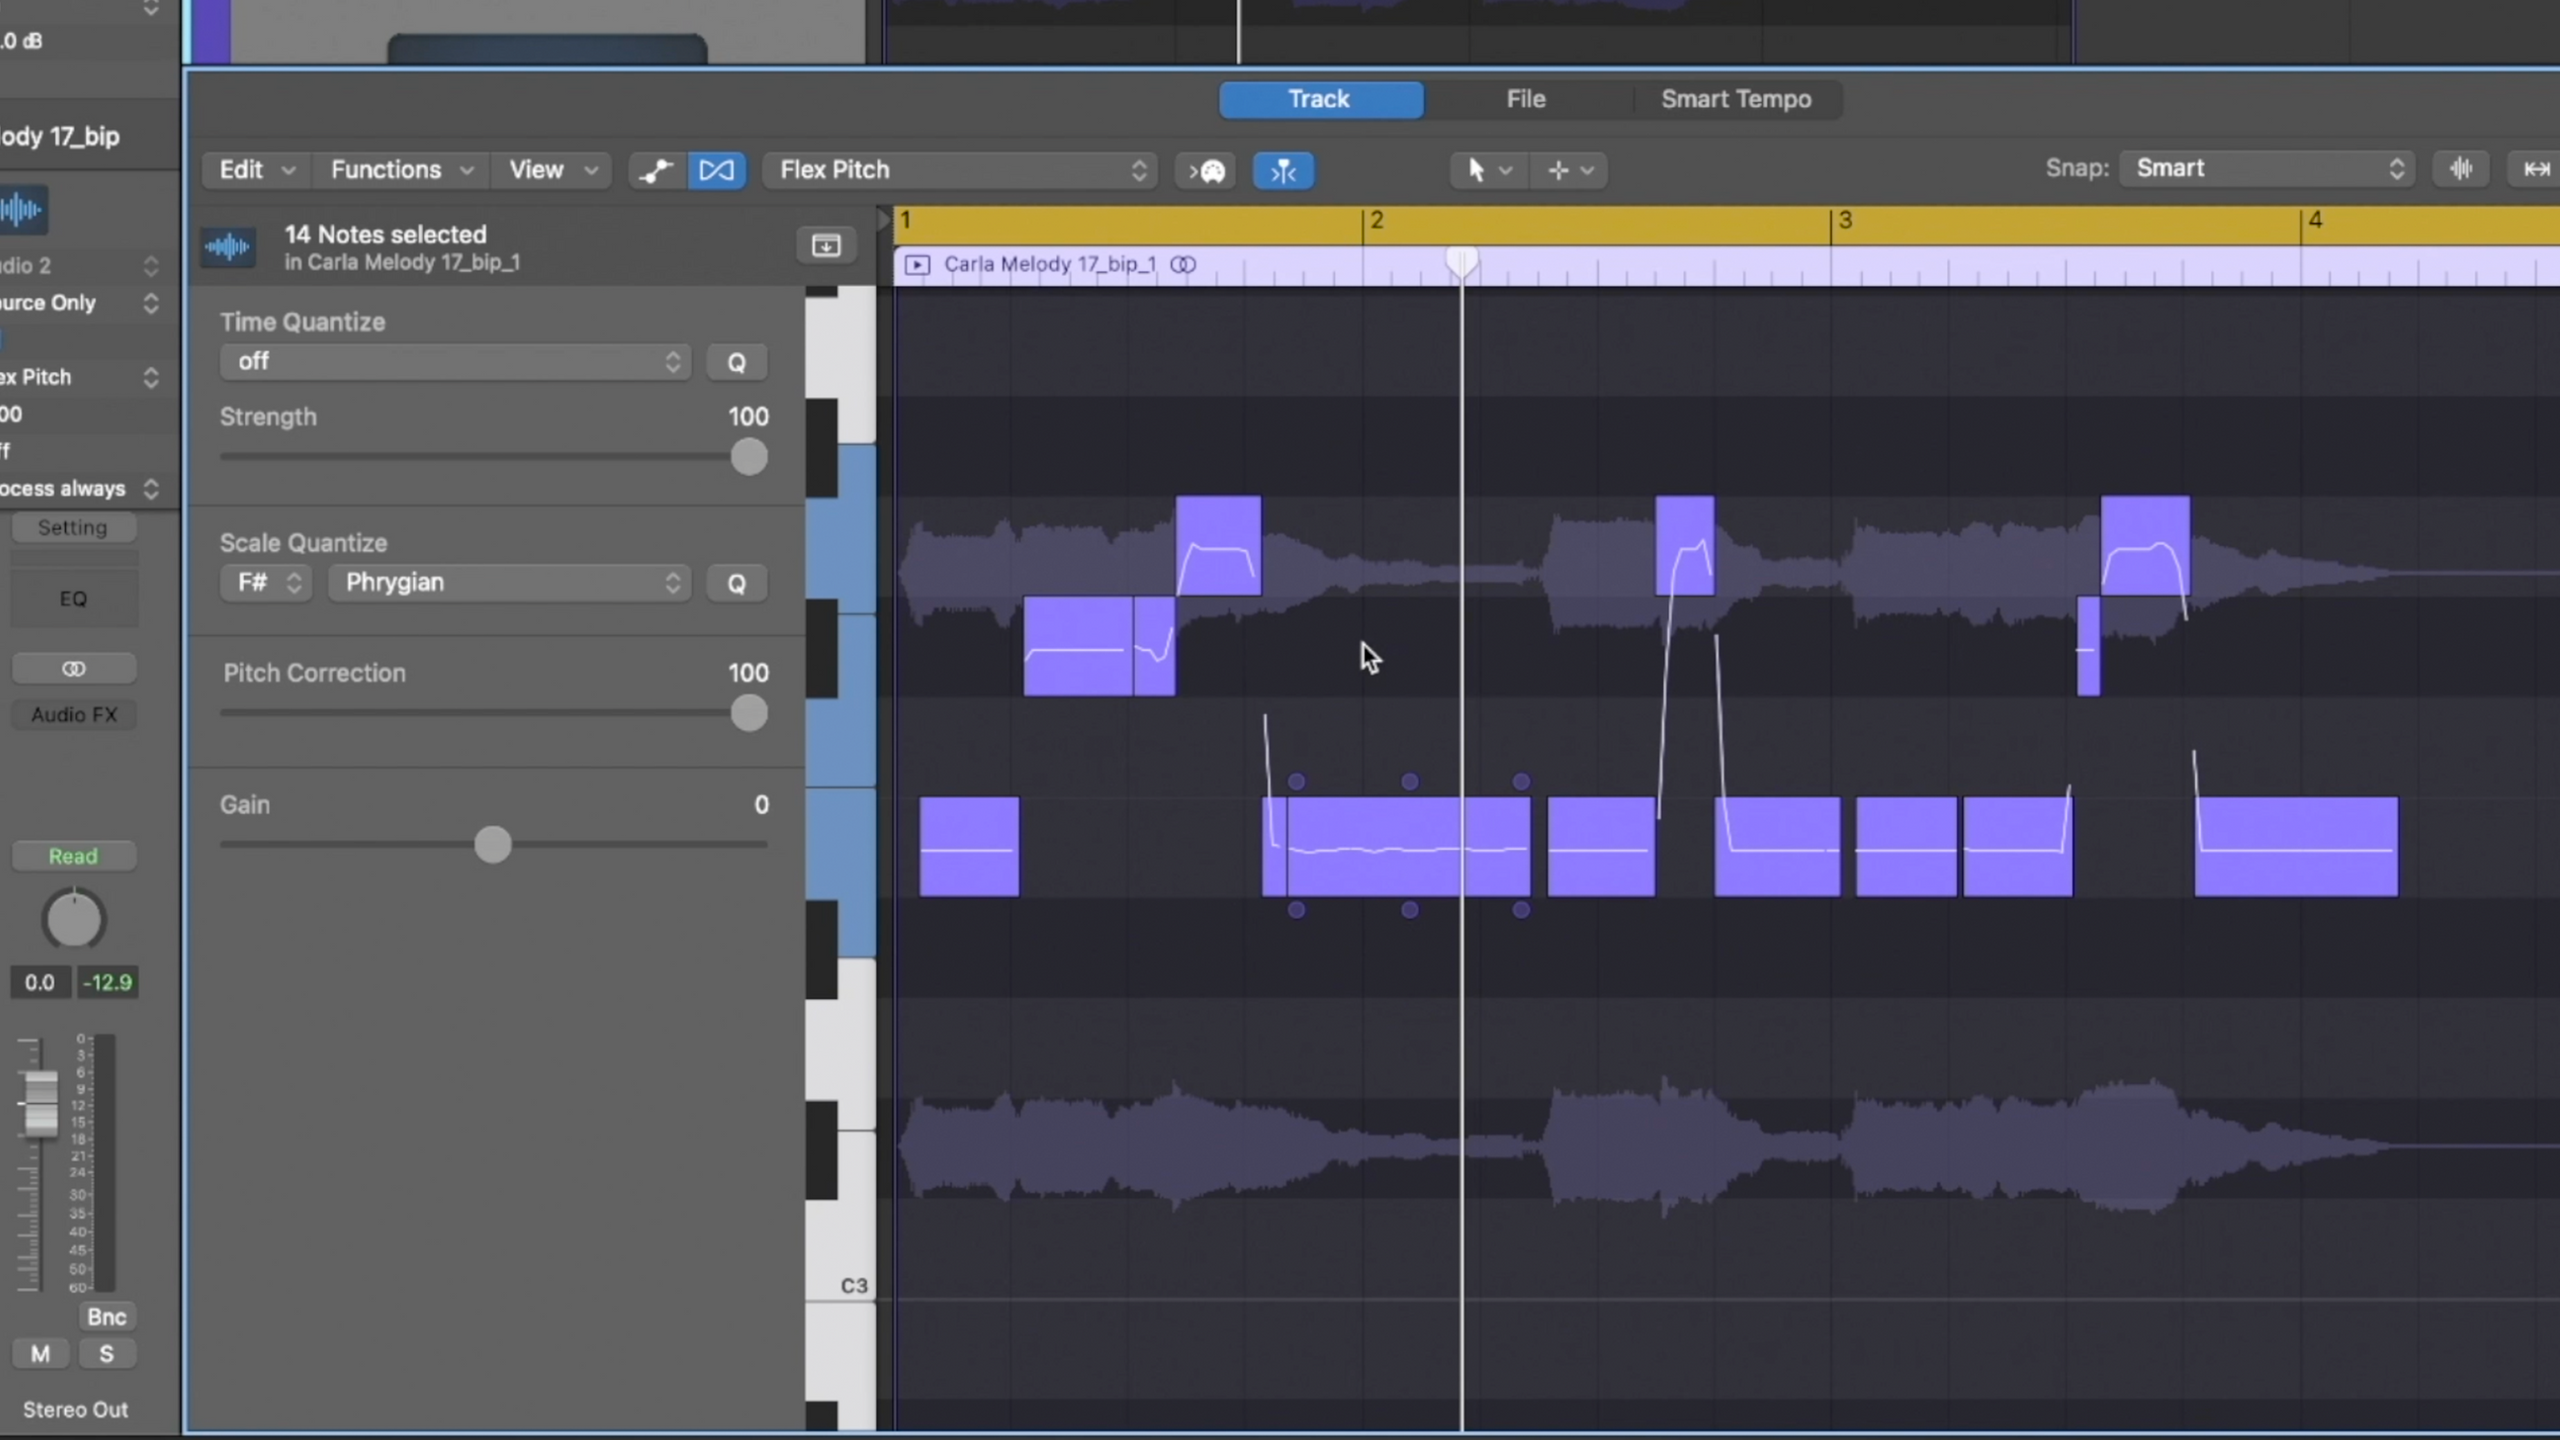Screen dimensions: 2560x1440
Task: Open the Phrygian scale dropdown
Action: click(510, 582)
